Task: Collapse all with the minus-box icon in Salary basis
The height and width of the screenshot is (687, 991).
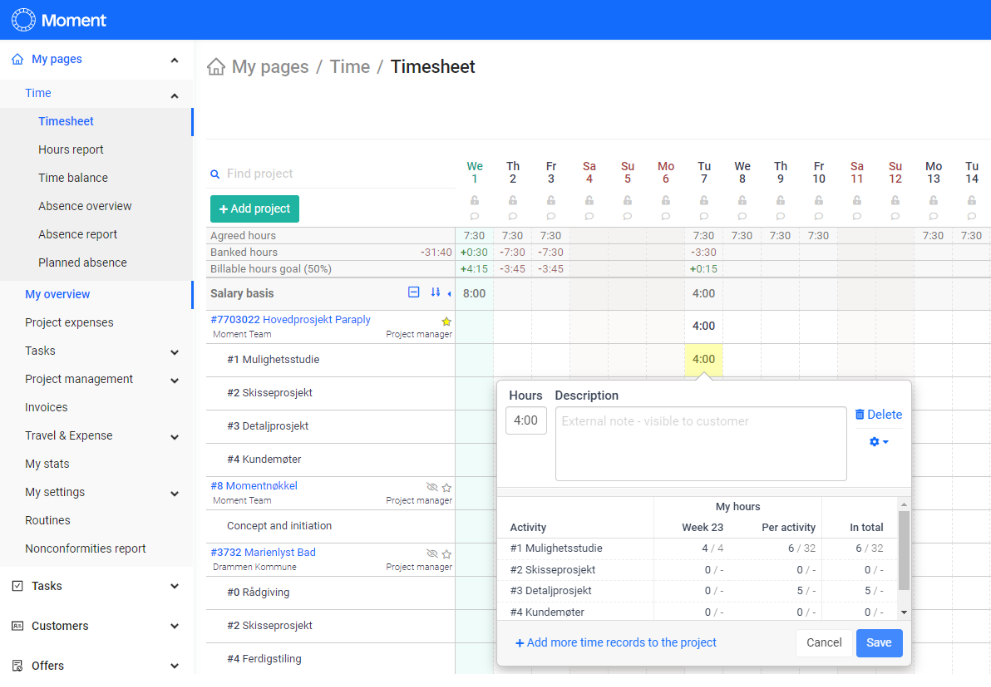Action: tap(414, 293)
